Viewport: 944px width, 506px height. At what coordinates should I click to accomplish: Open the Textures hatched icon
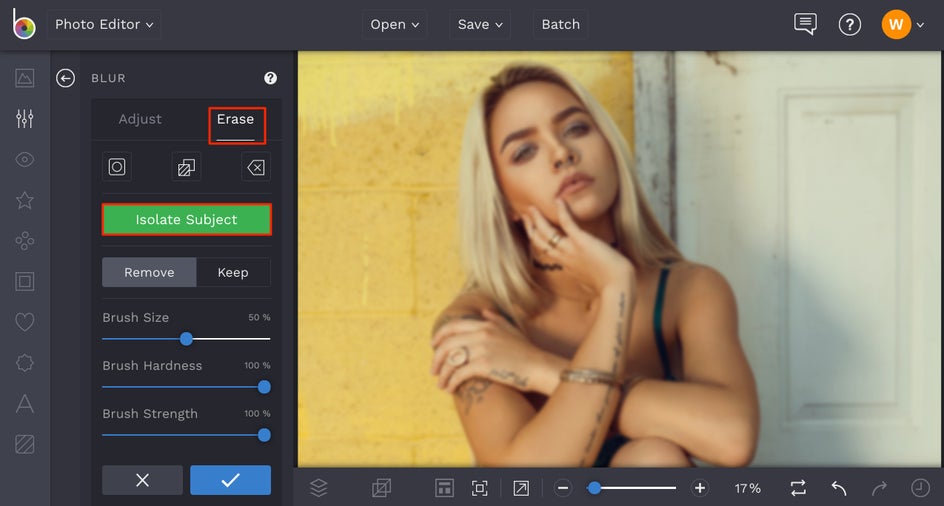[x=25, y=444]
